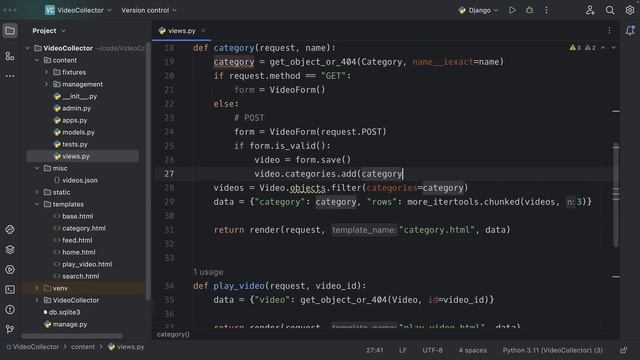This screenshot has width=640, height=360.
Task: Open more run actions menu
Action: [x=547, y=10]
